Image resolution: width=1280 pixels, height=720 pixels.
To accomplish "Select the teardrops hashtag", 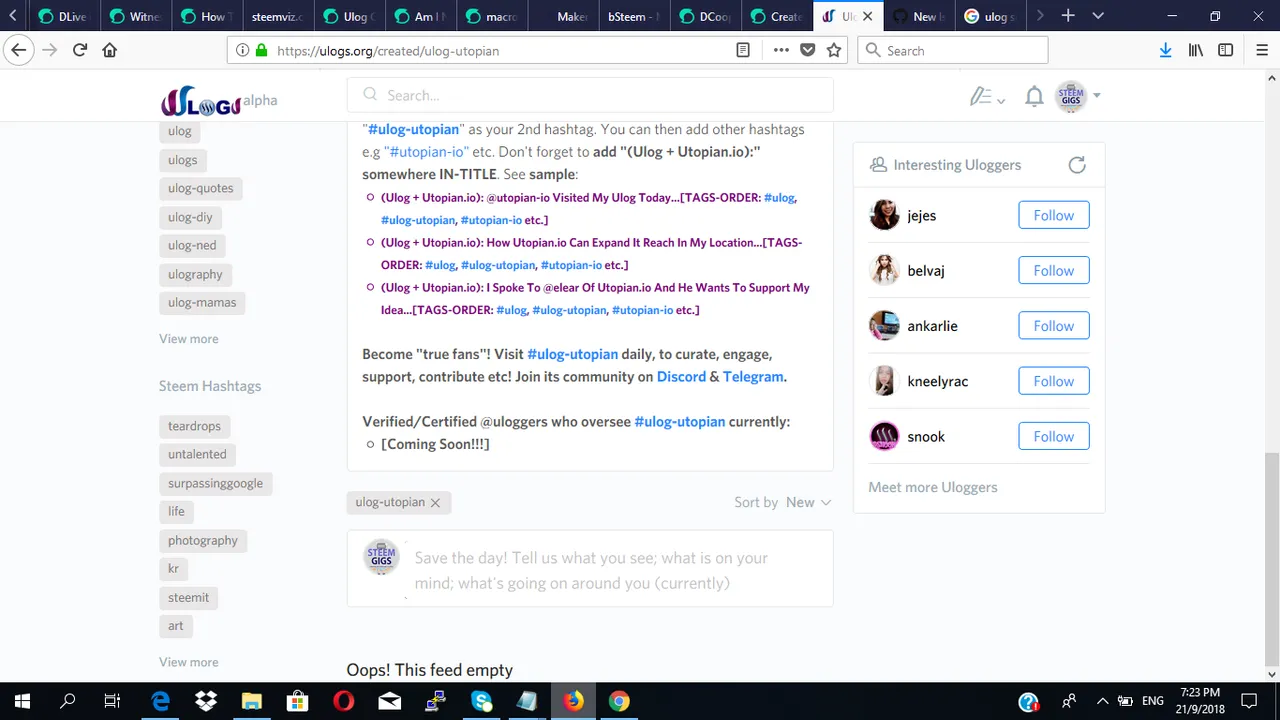I will [x=194, y=426].
